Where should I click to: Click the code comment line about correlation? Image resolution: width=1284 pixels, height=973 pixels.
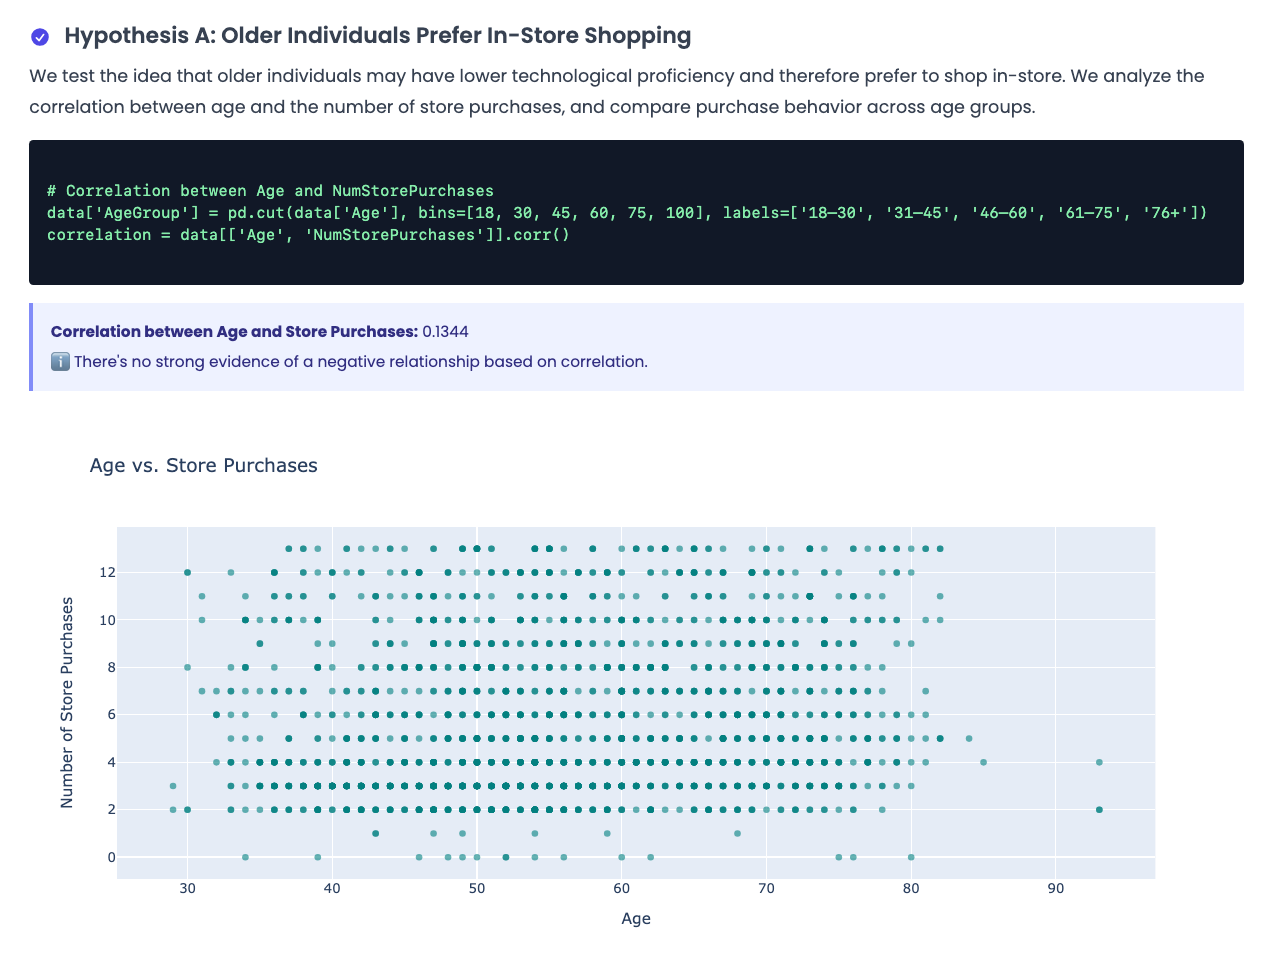coord(270,190)
